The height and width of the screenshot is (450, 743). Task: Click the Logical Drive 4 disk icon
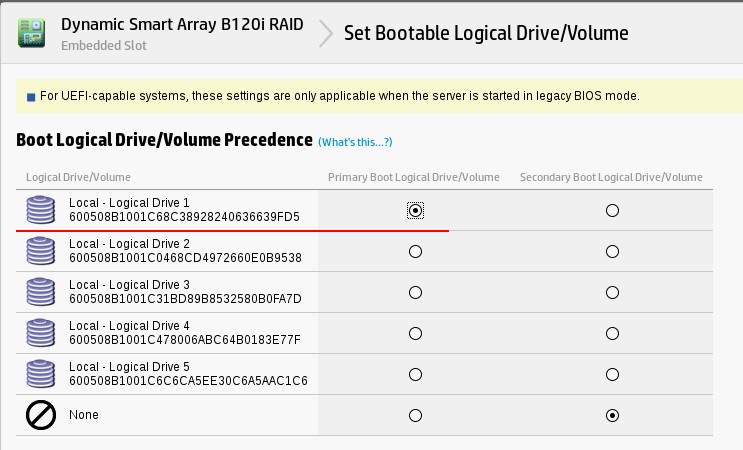(x=40, y=333)
